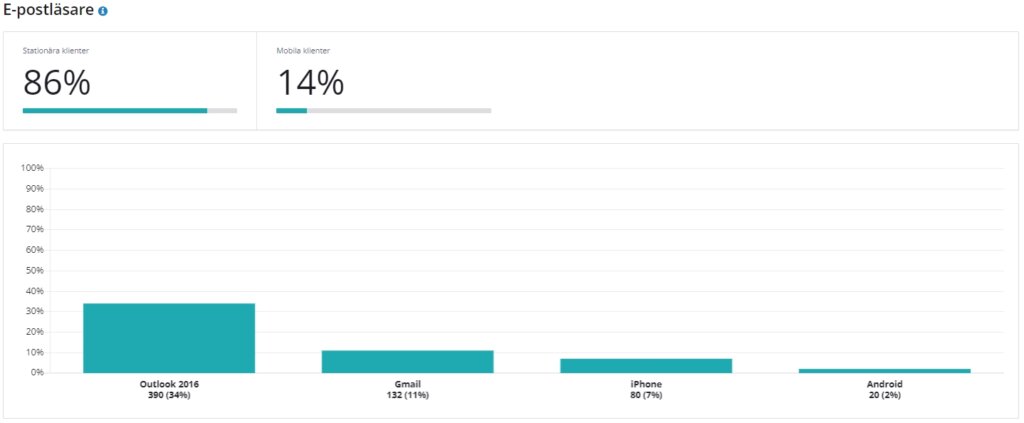Click the Outlook 2016 axis label

click(169, 384)
